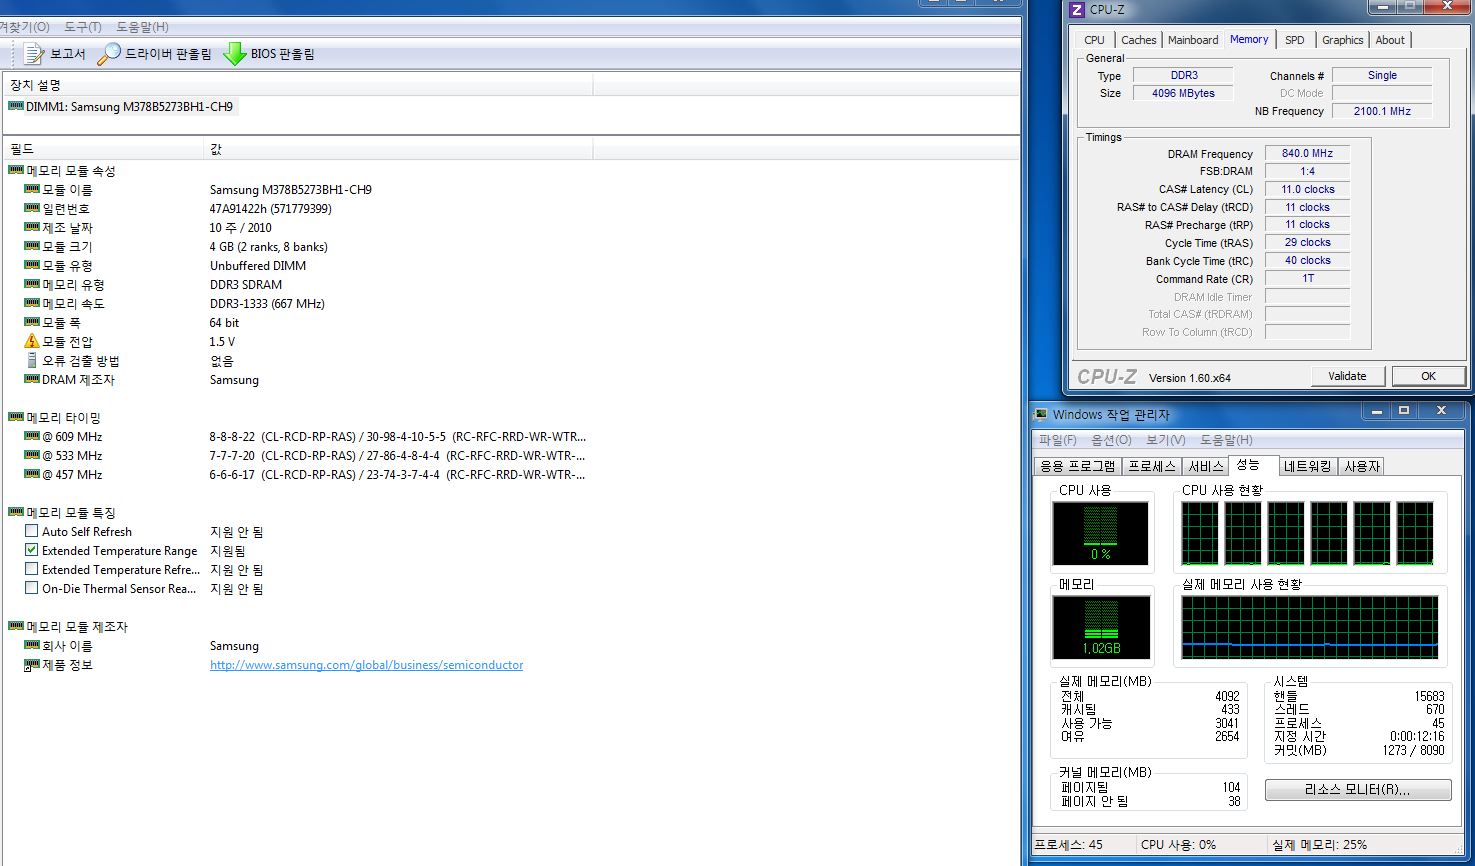Switch to CPU tab in CPU-Z

point(1095,40)
